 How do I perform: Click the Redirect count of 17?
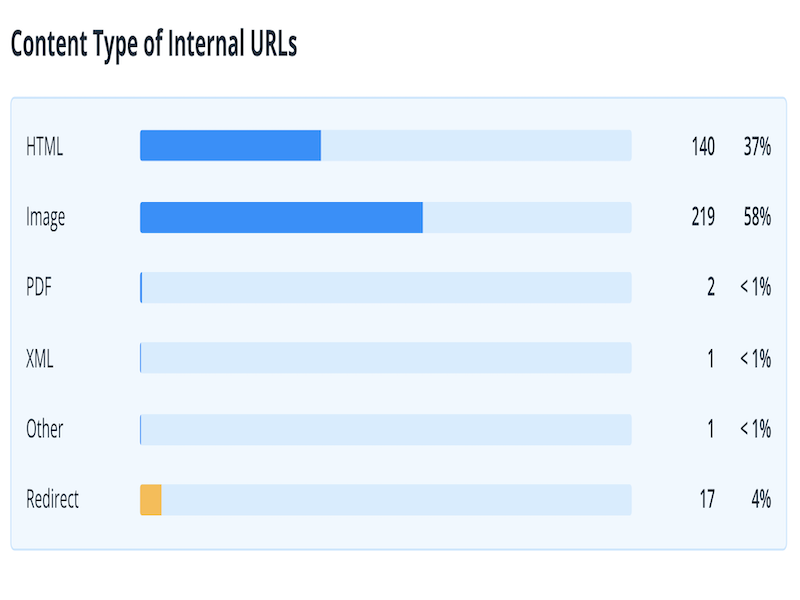click(707, 499)
